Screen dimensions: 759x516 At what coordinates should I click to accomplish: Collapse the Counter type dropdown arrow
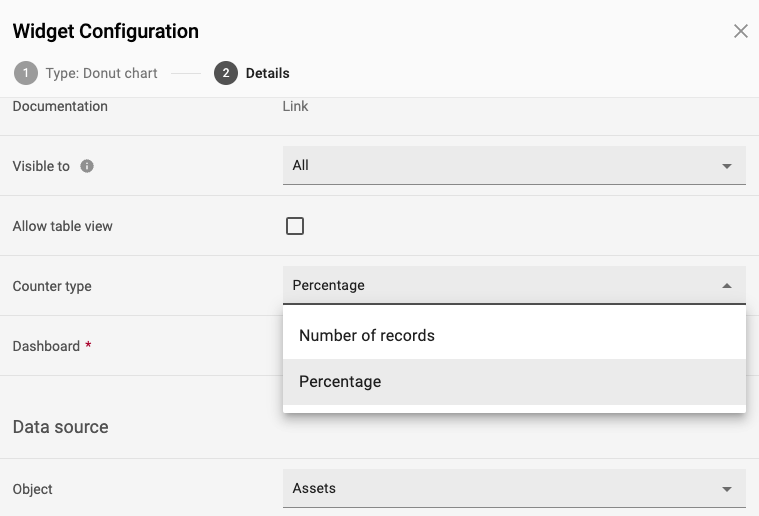[x=727, y=286]
